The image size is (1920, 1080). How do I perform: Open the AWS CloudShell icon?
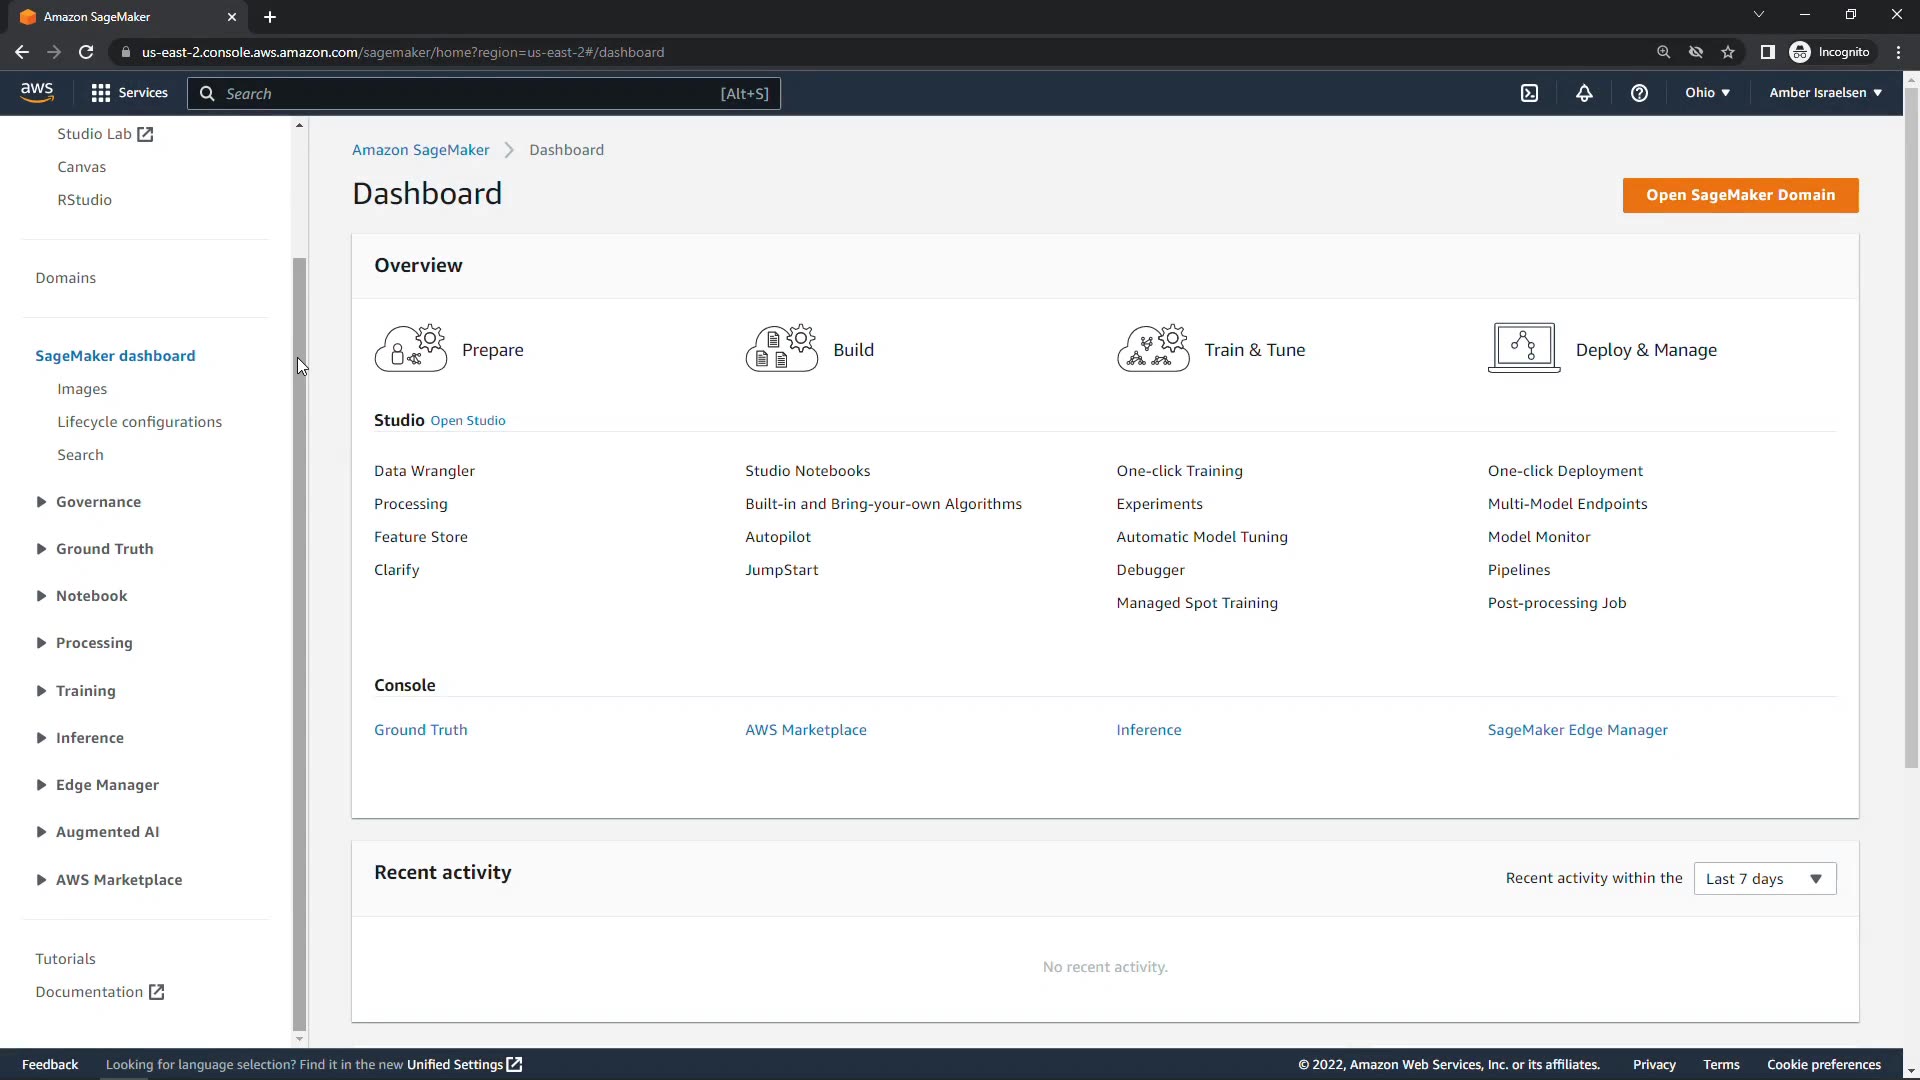click(x=1529, y=93)
